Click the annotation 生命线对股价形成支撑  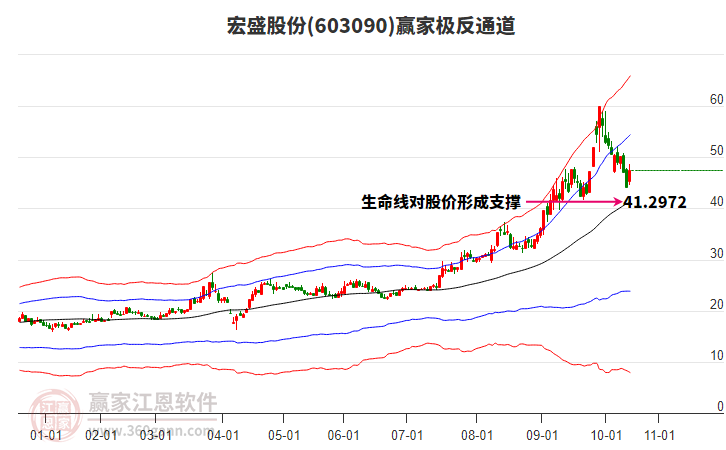point(441,202)
